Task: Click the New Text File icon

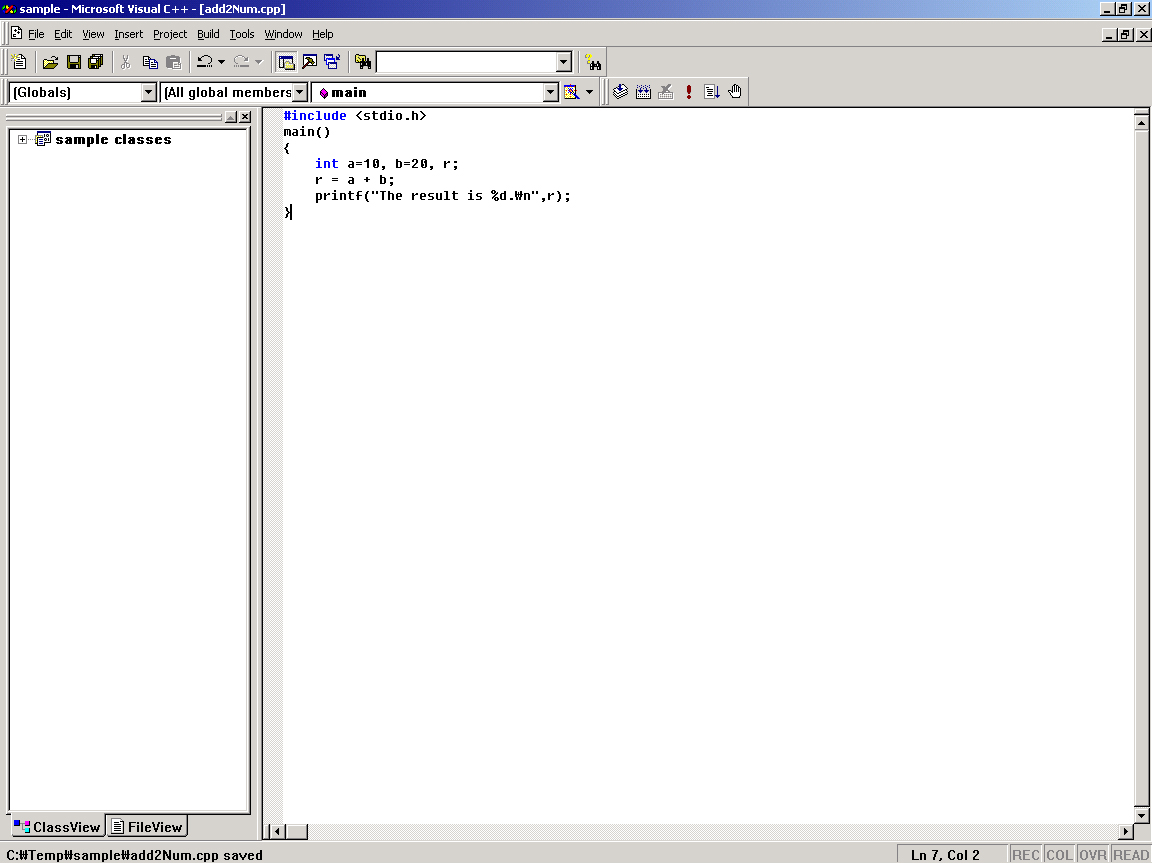Action: click(x=19, y=62)
